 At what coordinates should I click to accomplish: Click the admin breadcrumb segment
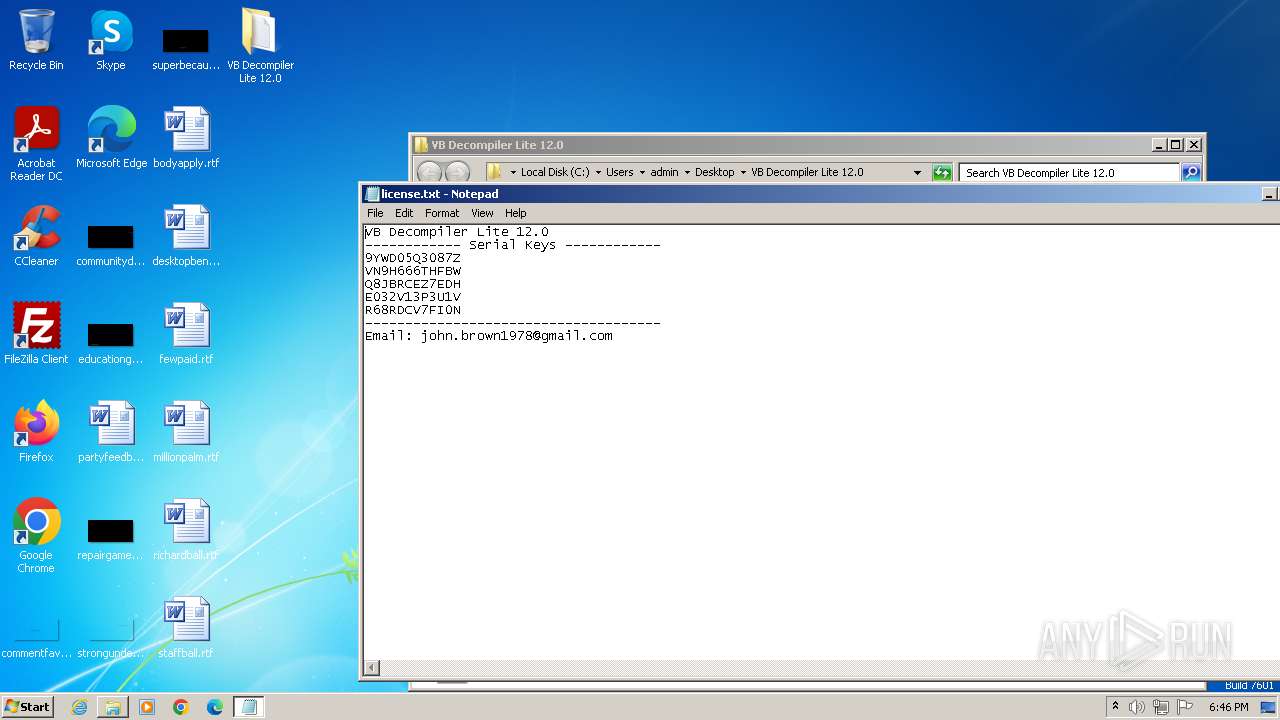tap(664, 172)
